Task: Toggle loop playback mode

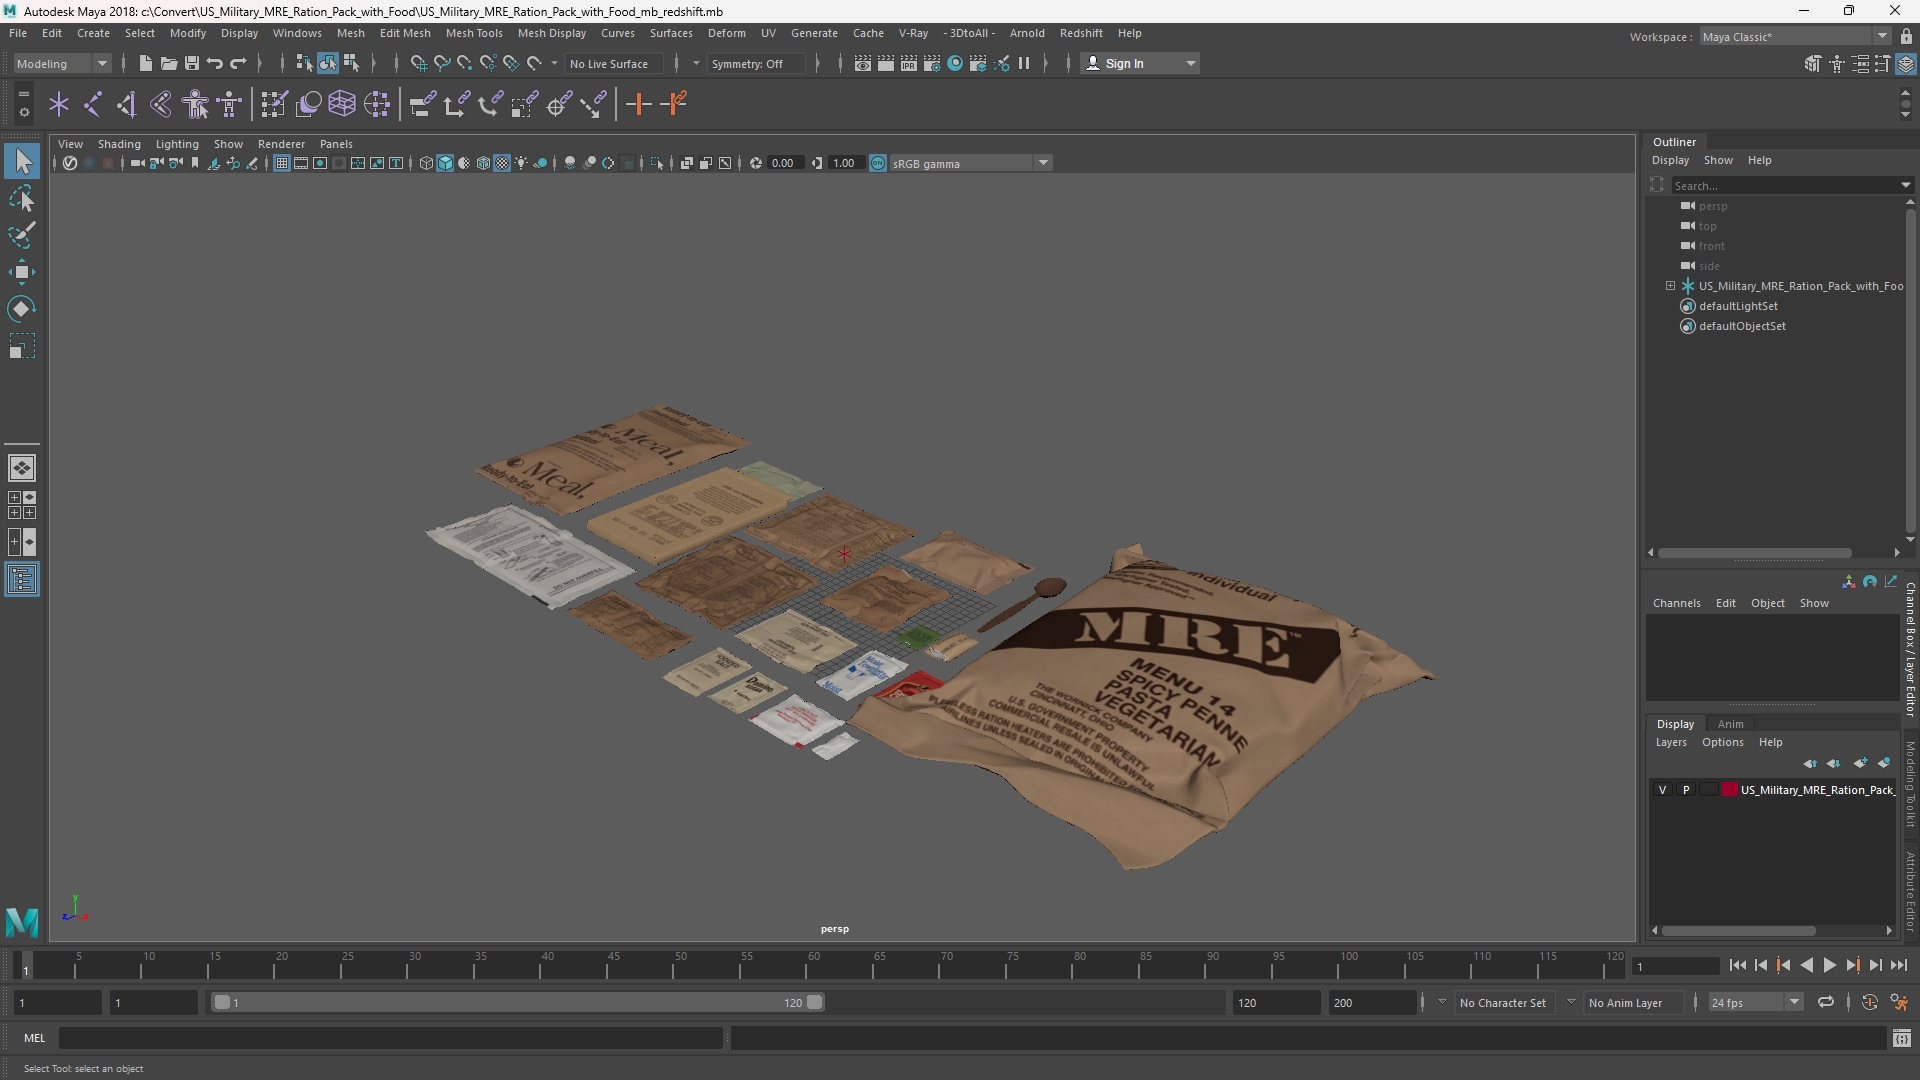Action: click(1825, 1002)
